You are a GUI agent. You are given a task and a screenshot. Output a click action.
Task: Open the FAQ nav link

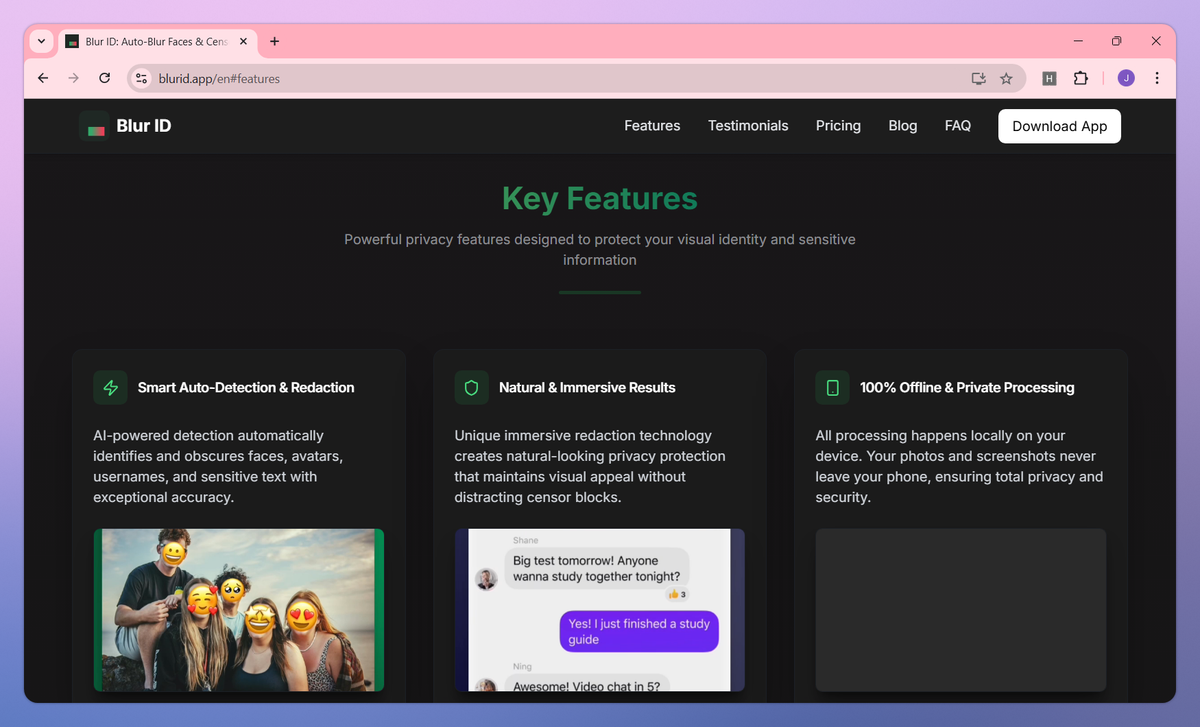(958, 126)
